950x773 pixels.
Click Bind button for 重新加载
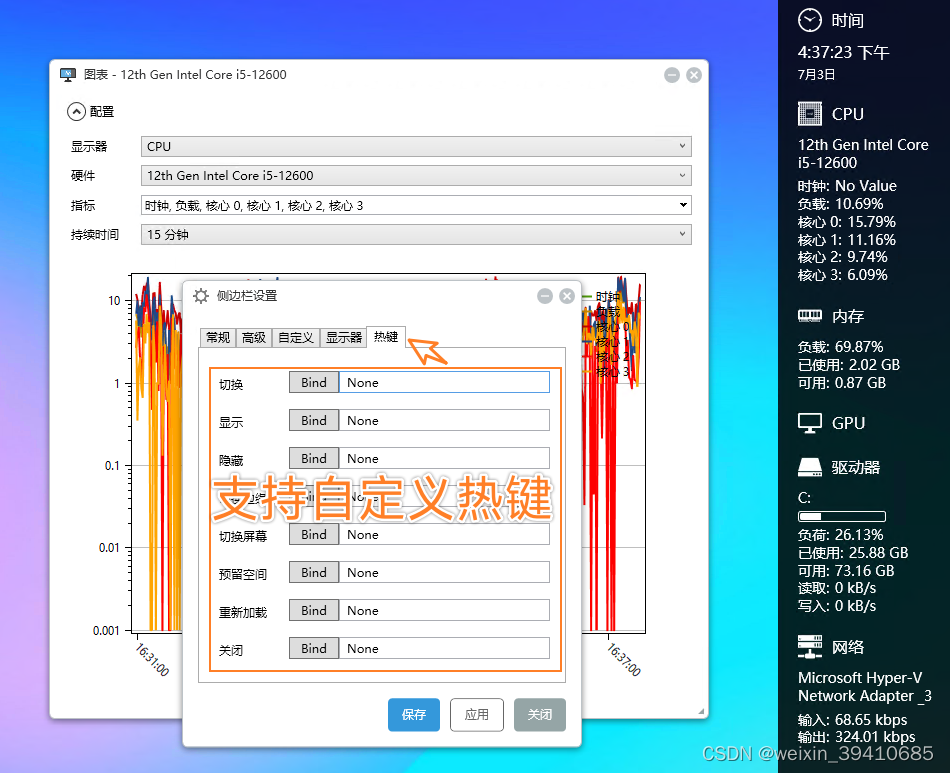click(x=314, y=611)
